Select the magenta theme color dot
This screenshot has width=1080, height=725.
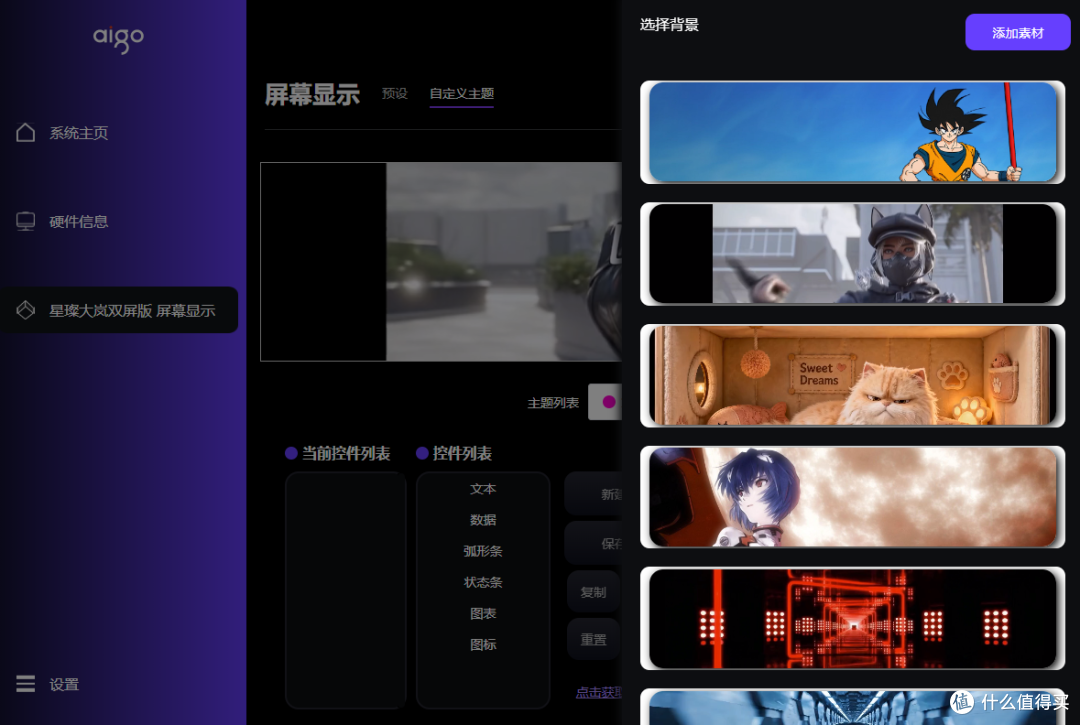609,402
